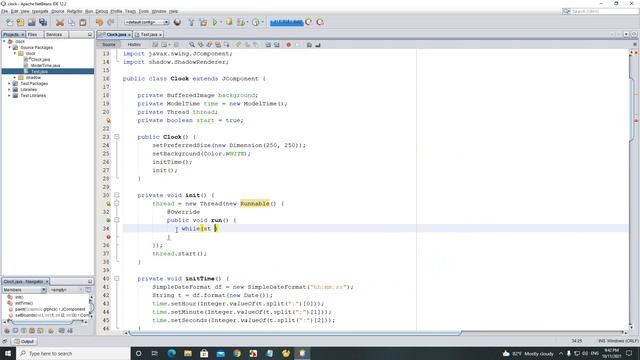Expand the Test Libraries node
Image resolution: width=640 pixels, height=360 pixels.
pyautogui.click(x=10, y=96)
